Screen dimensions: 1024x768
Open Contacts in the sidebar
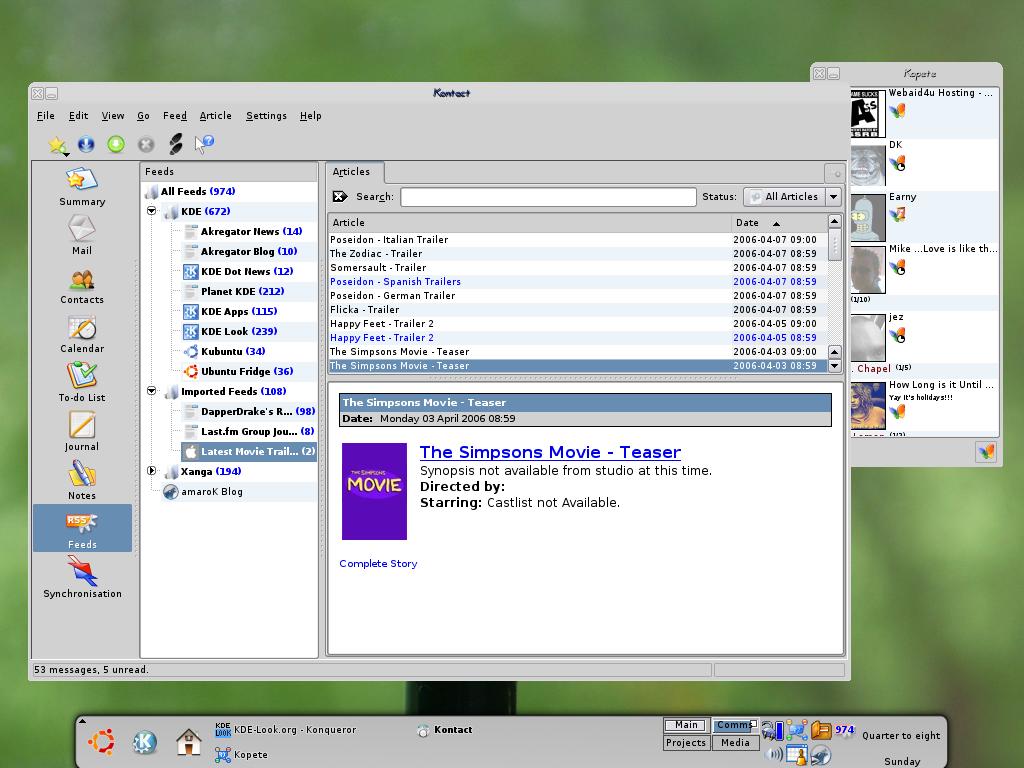pyautogui.click(x=82, y=285)
